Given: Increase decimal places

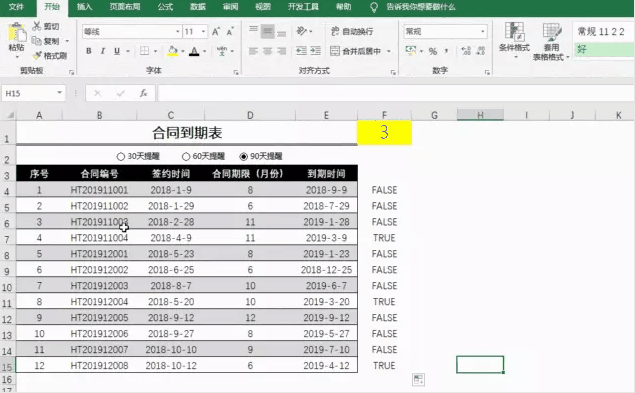Looking at the screenshot, I should tap(466, 51).
